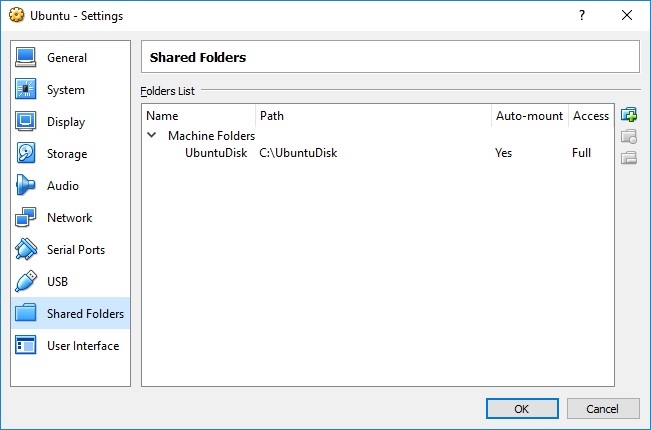Click the edit shared folder icon
This screenshot has height=430, width=651.
(629, 137)
